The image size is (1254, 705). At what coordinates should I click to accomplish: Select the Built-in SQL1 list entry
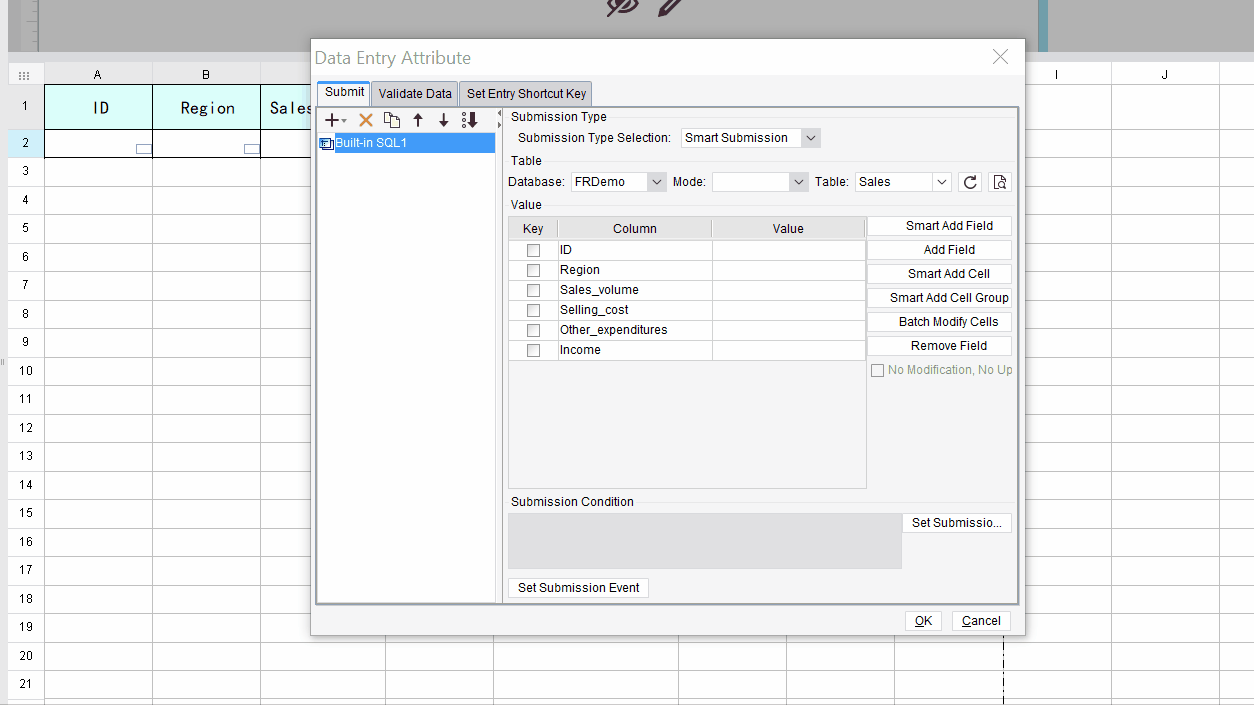pyautogui.click(x=371, y=143)
